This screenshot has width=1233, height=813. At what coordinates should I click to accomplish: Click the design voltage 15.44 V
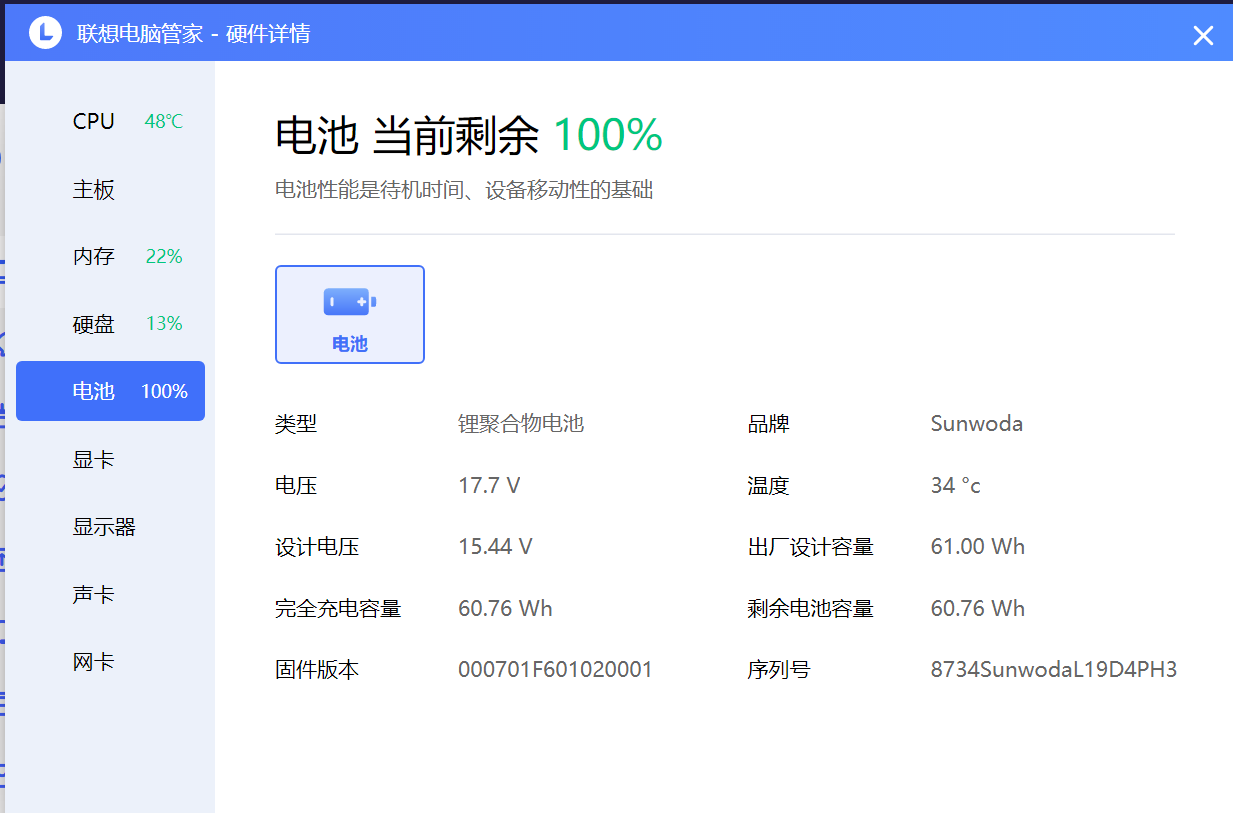pyautogui.click(x=495, y=547)
